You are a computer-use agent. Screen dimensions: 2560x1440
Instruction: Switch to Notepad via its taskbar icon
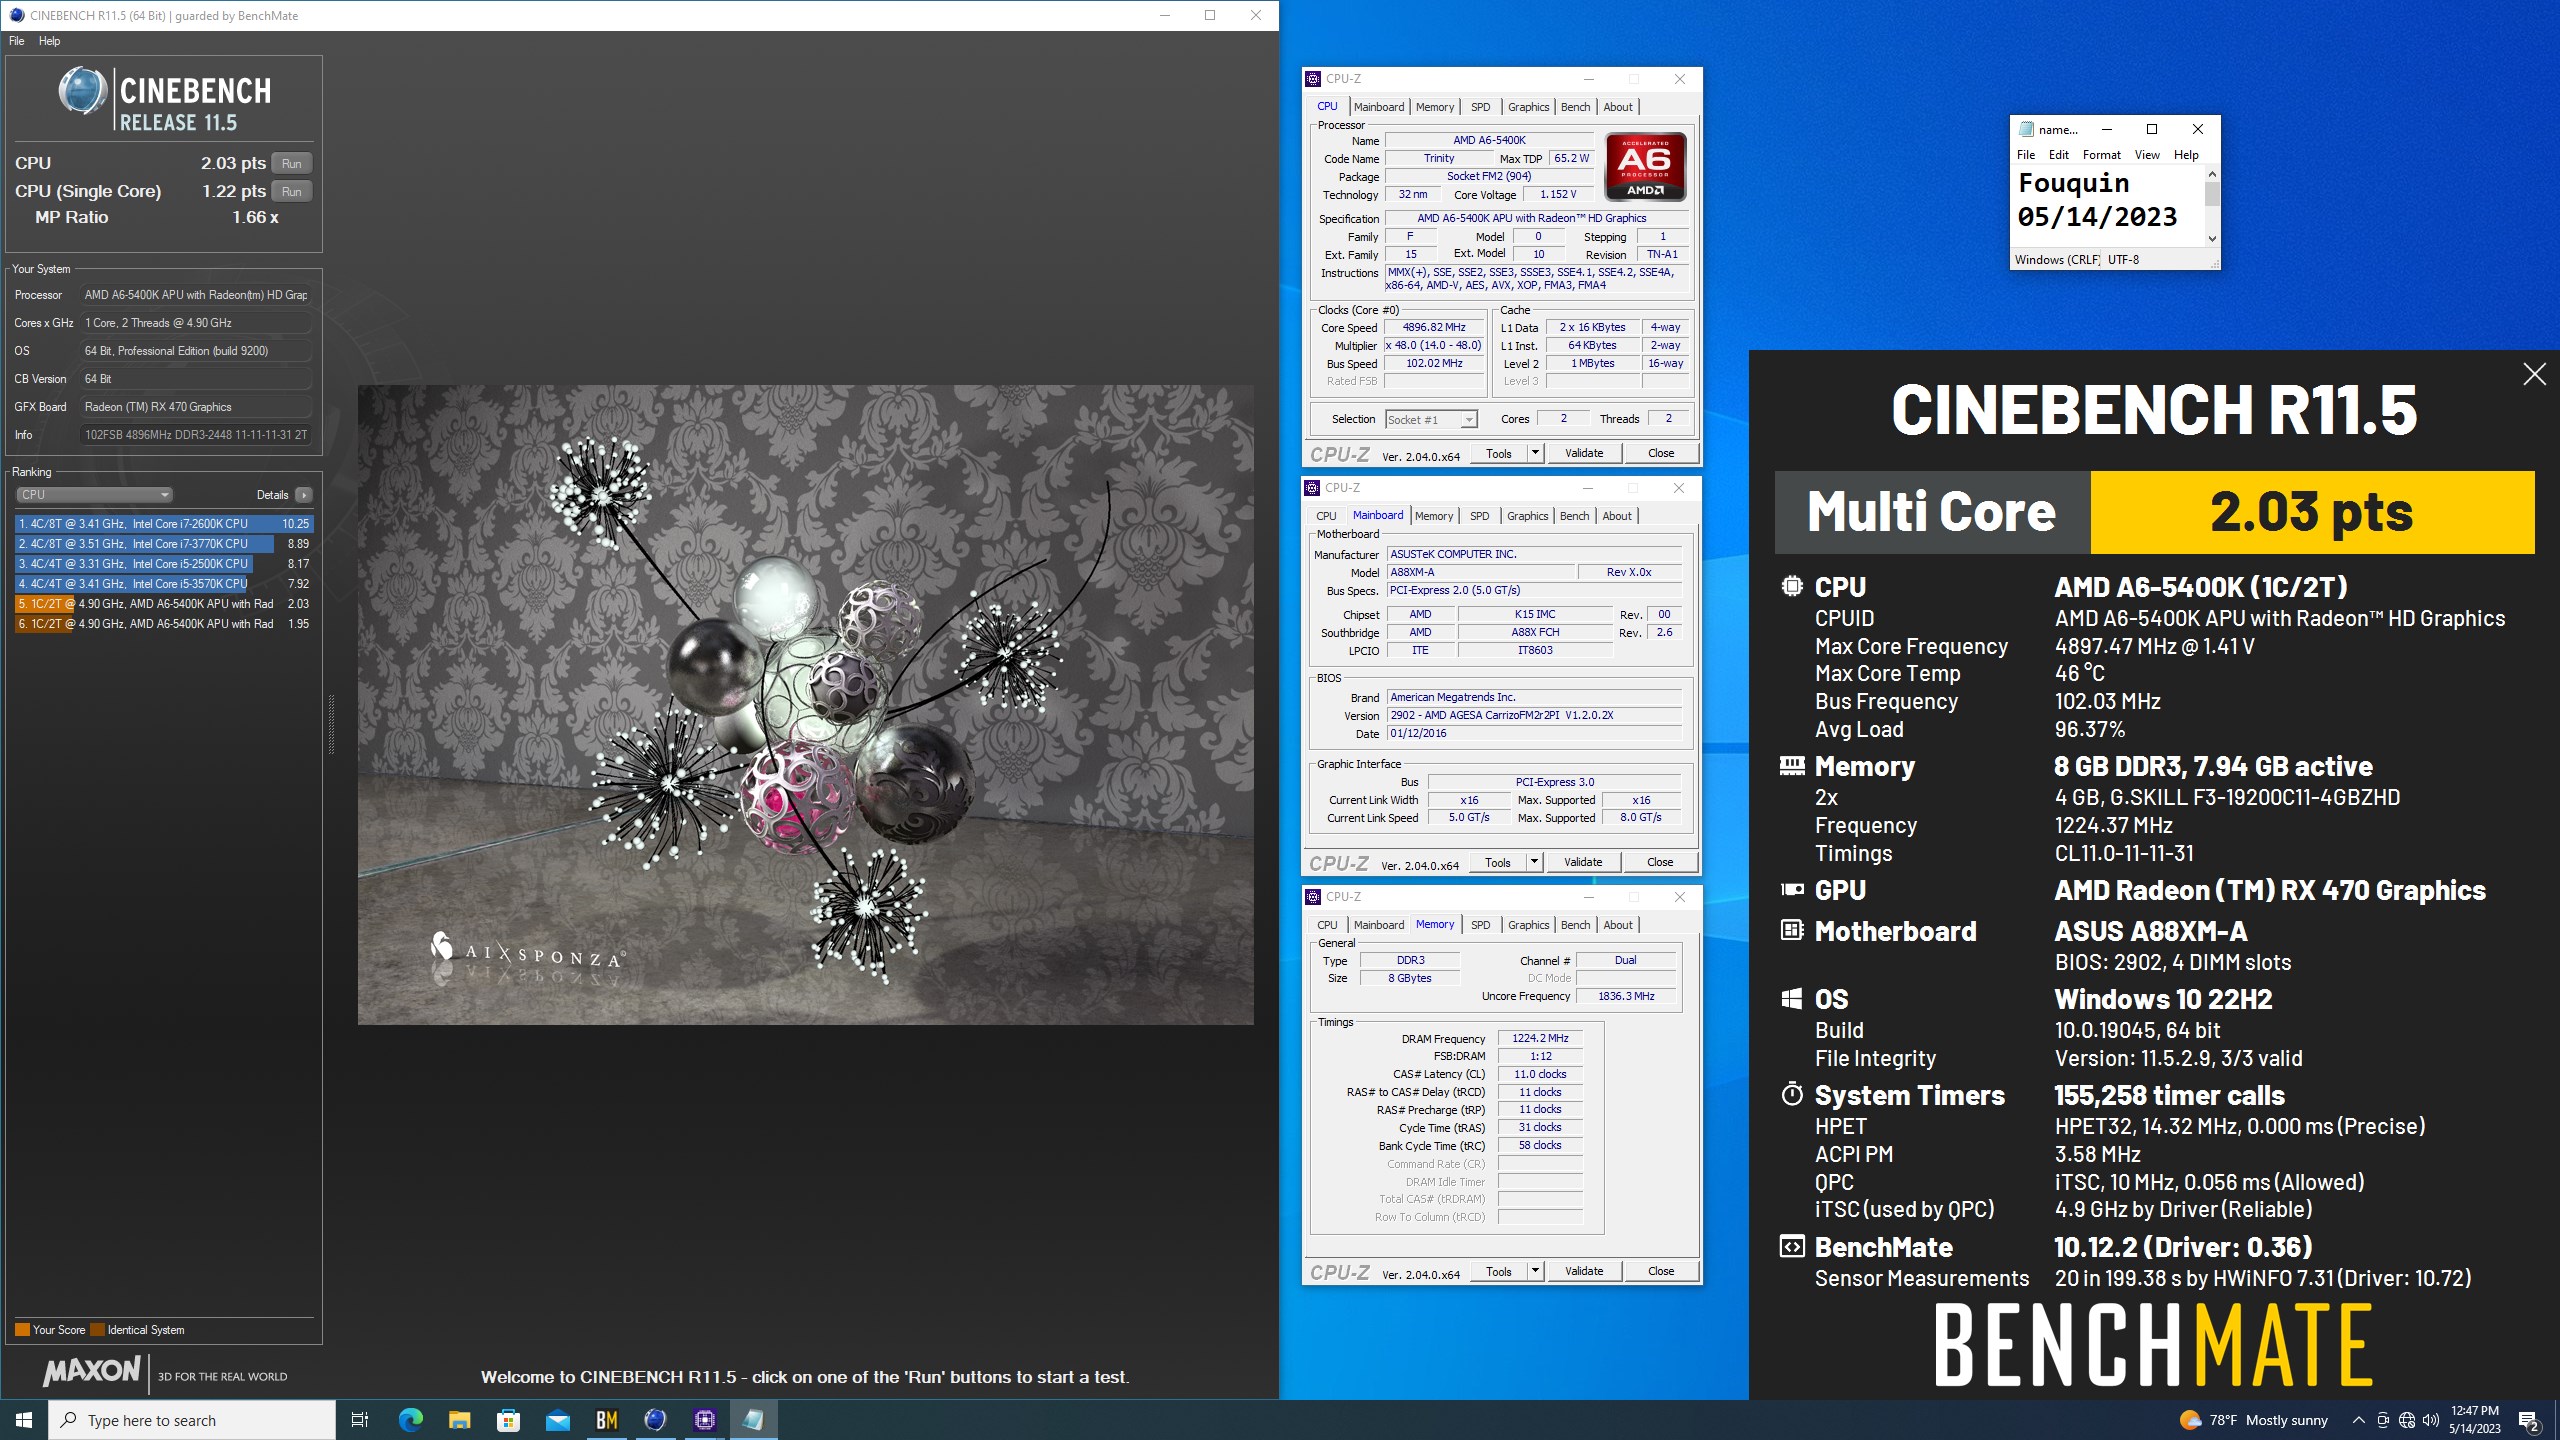click(753, 1420)
